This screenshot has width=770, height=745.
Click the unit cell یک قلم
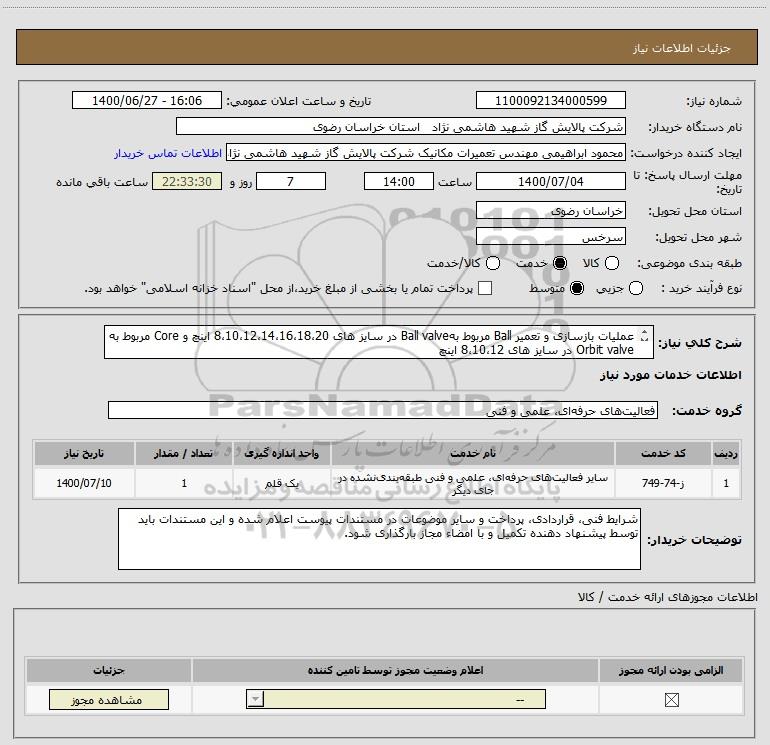[282, 483]
